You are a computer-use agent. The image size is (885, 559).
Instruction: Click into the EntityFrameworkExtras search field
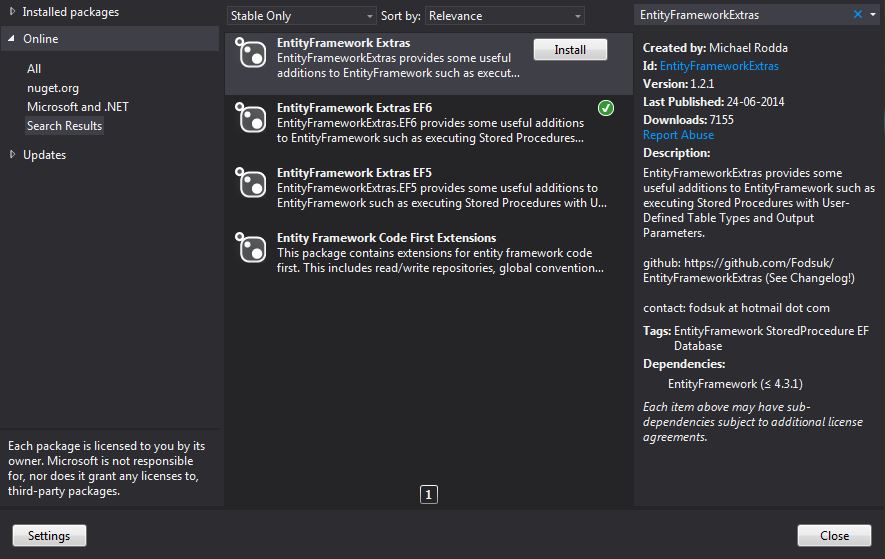tap(742, 15)
